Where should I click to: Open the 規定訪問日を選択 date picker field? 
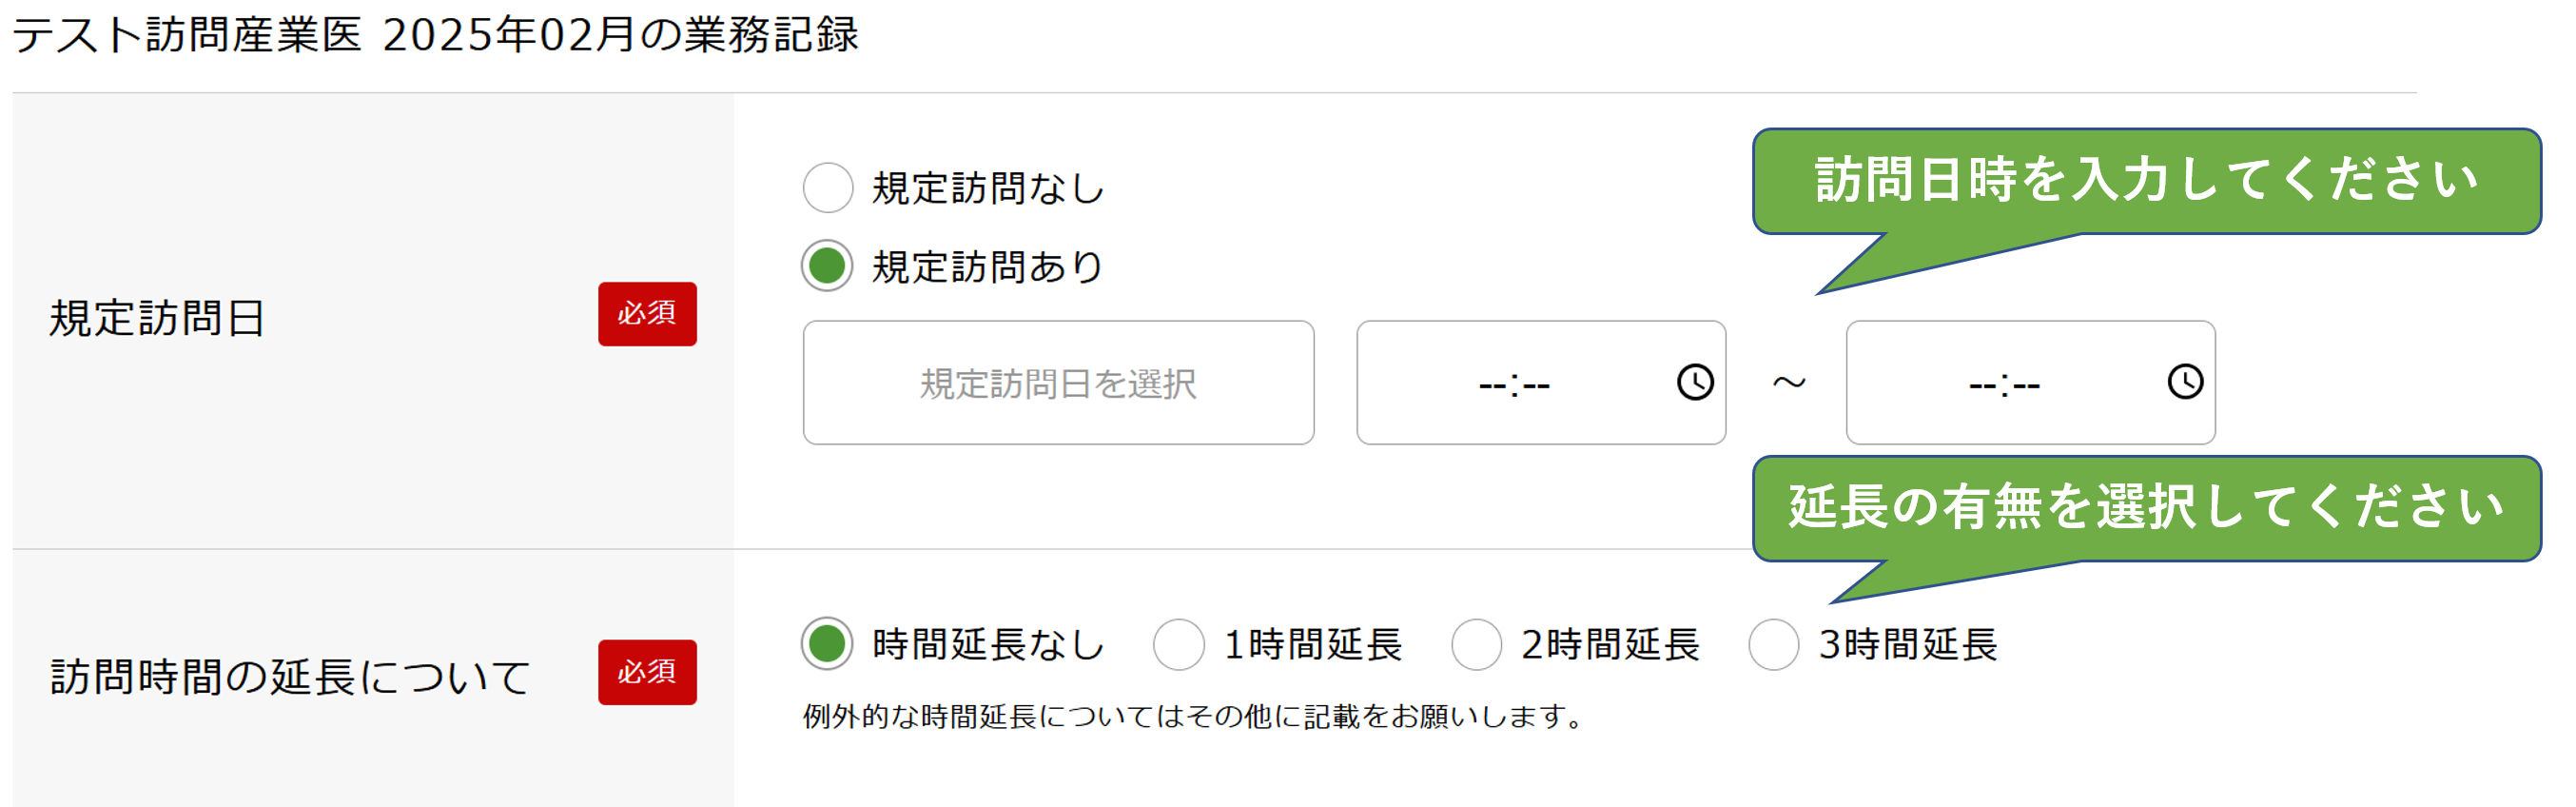click(1058, 383)
